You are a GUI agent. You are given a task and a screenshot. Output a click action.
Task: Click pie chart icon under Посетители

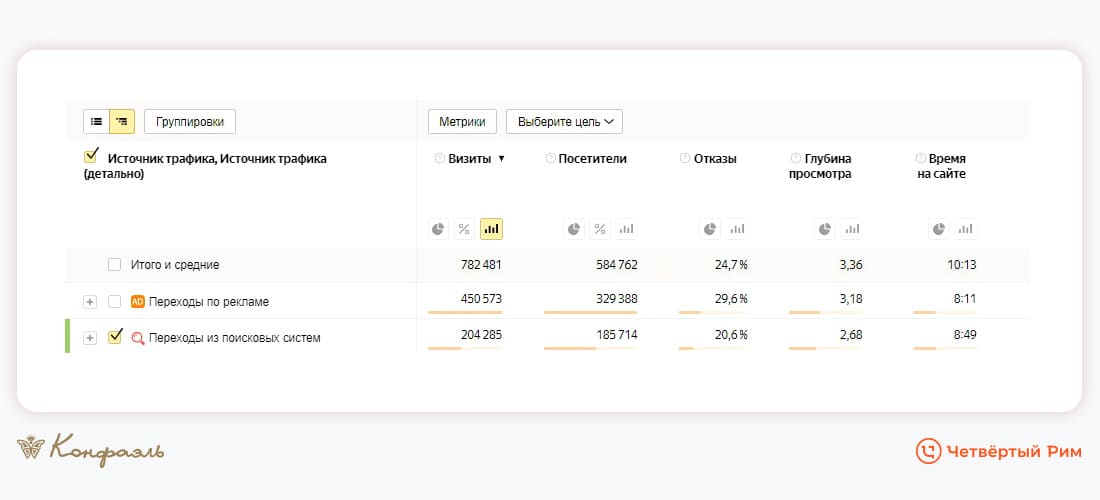coord(573,229)
